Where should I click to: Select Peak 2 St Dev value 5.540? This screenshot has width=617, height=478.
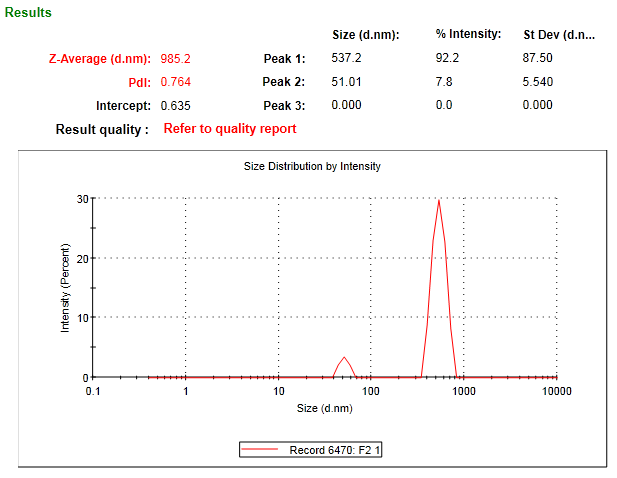pyautogui.click(x=537, y=82)
